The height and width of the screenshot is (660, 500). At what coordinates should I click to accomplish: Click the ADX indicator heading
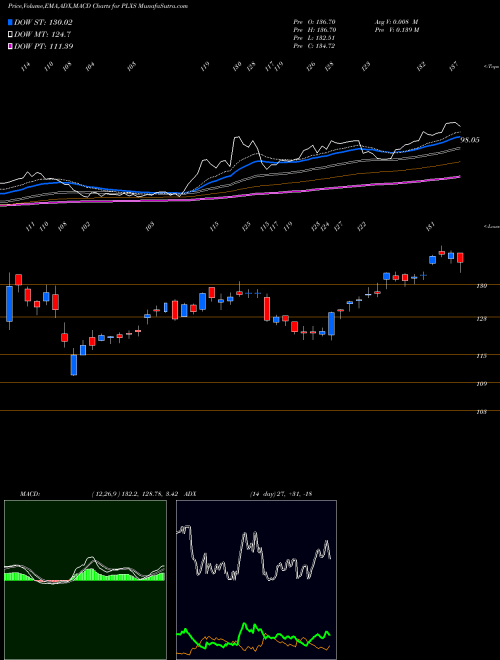pyautogui.click(x=190, y=494)
